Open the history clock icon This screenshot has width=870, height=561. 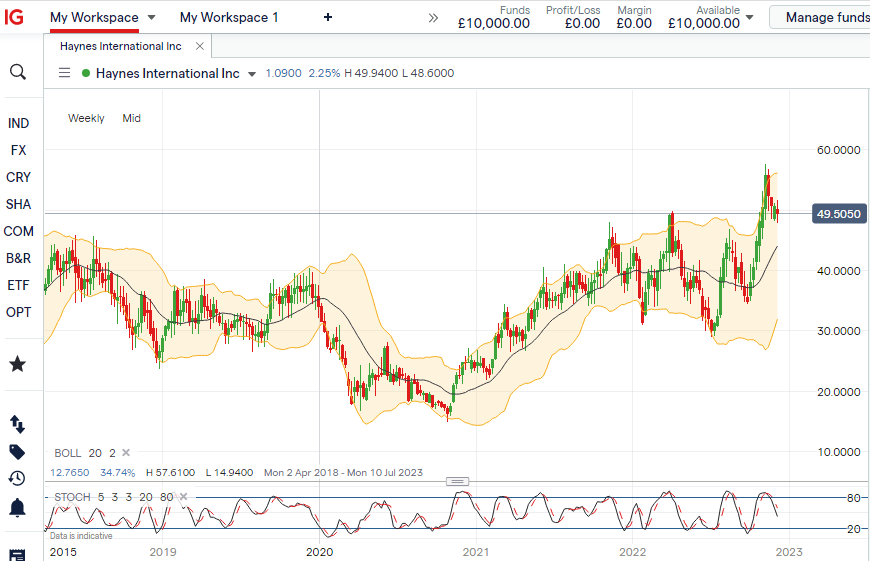coord(18,478)
